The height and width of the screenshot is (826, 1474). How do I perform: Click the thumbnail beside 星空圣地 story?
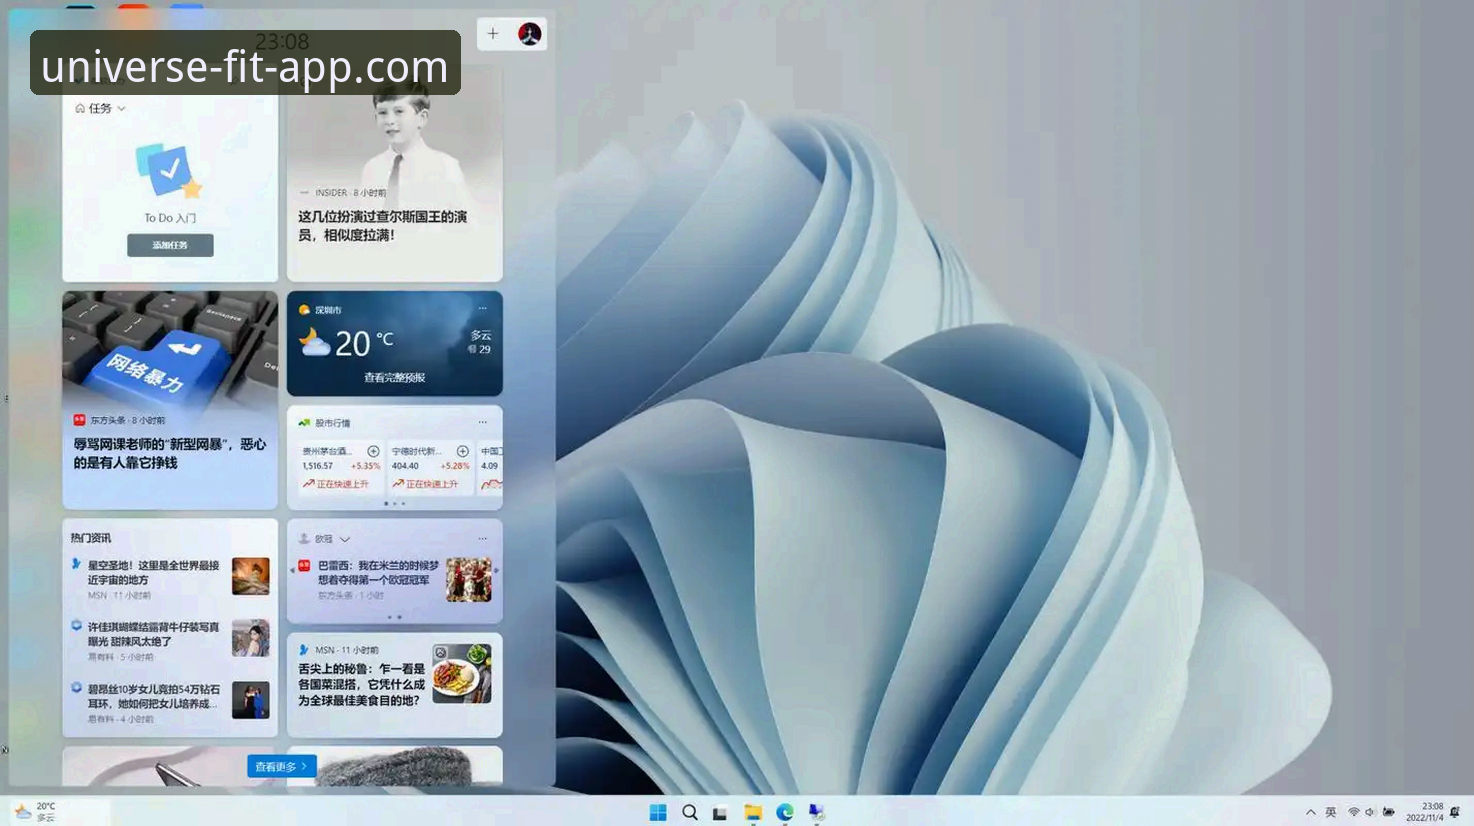(x=251, y=576)
